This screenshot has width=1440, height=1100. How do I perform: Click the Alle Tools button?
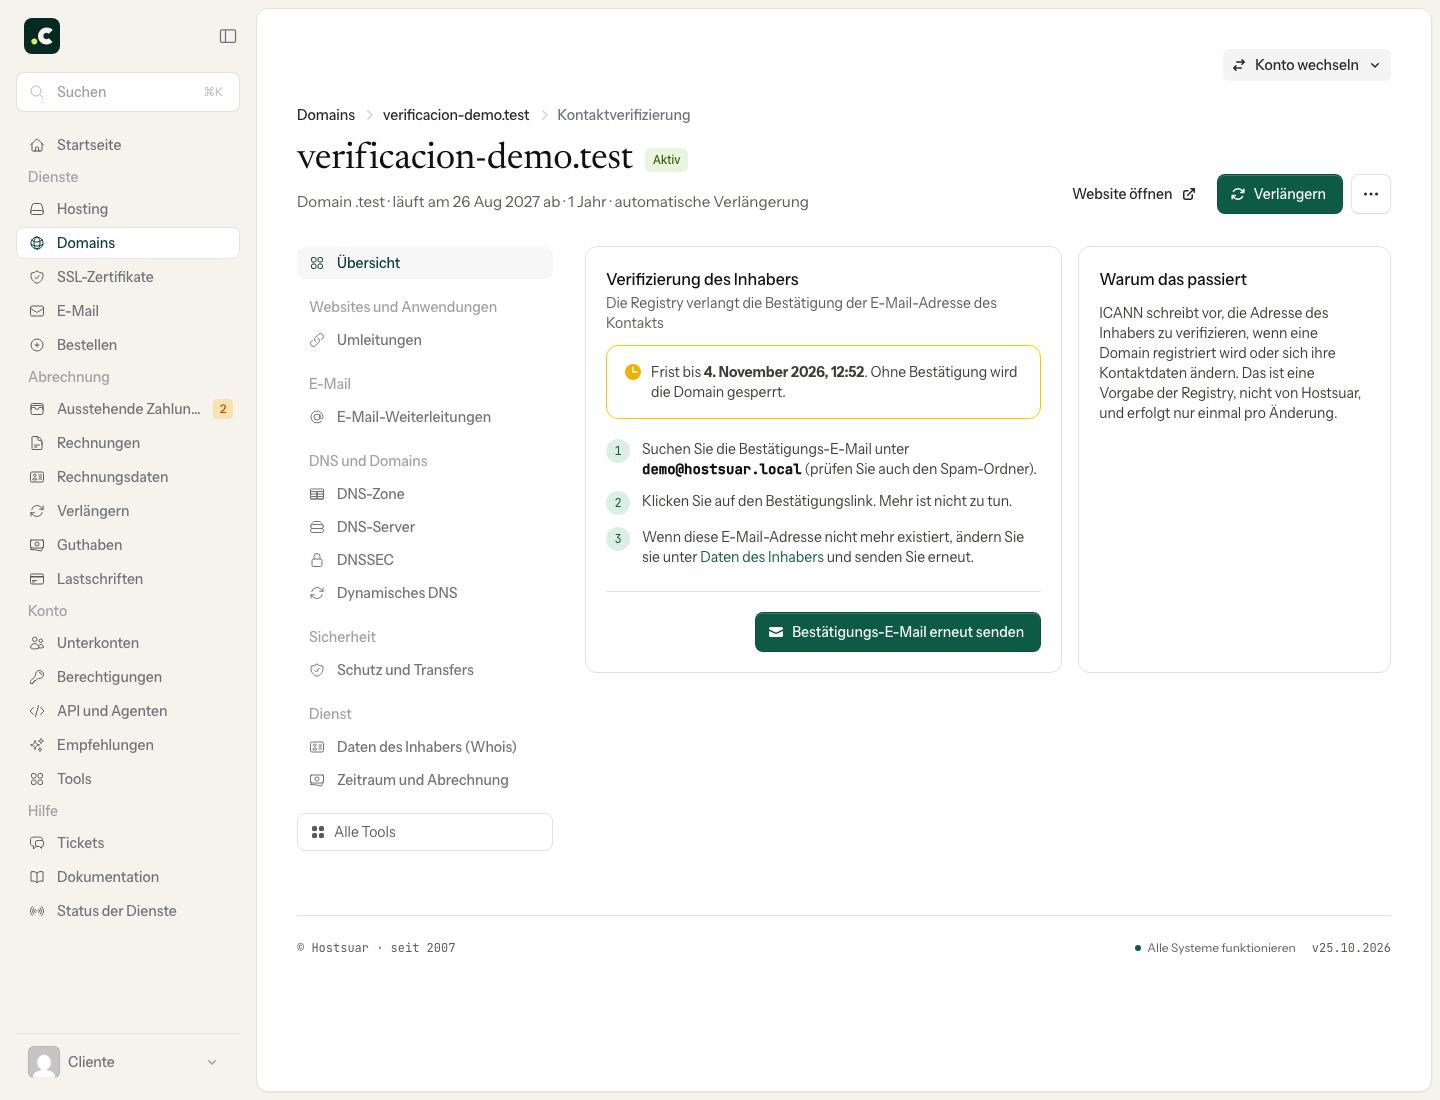tap(425, 832)
